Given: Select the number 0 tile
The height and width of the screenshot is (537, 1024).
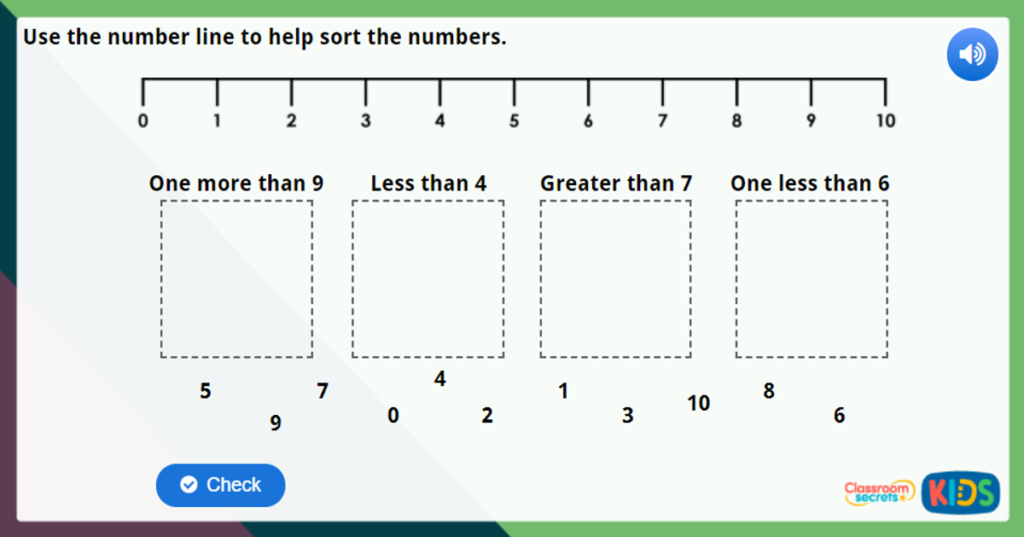Looking at the screenshot, I should pos(393,416).
